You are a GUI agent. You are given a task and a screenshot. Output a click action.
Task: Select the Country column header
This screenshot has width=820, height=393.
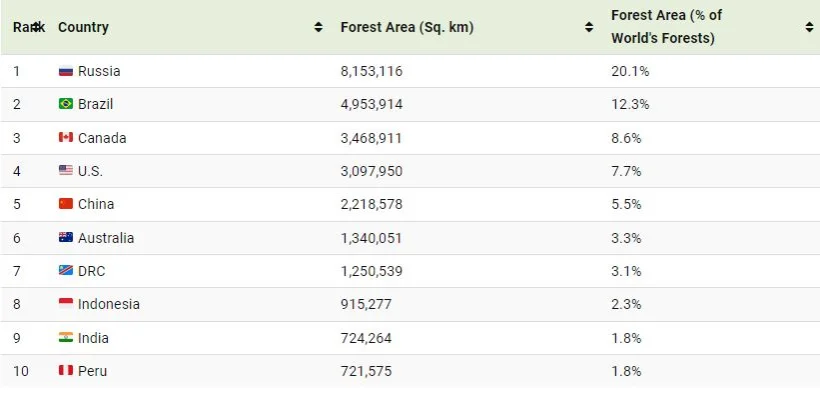coord(83,27)
